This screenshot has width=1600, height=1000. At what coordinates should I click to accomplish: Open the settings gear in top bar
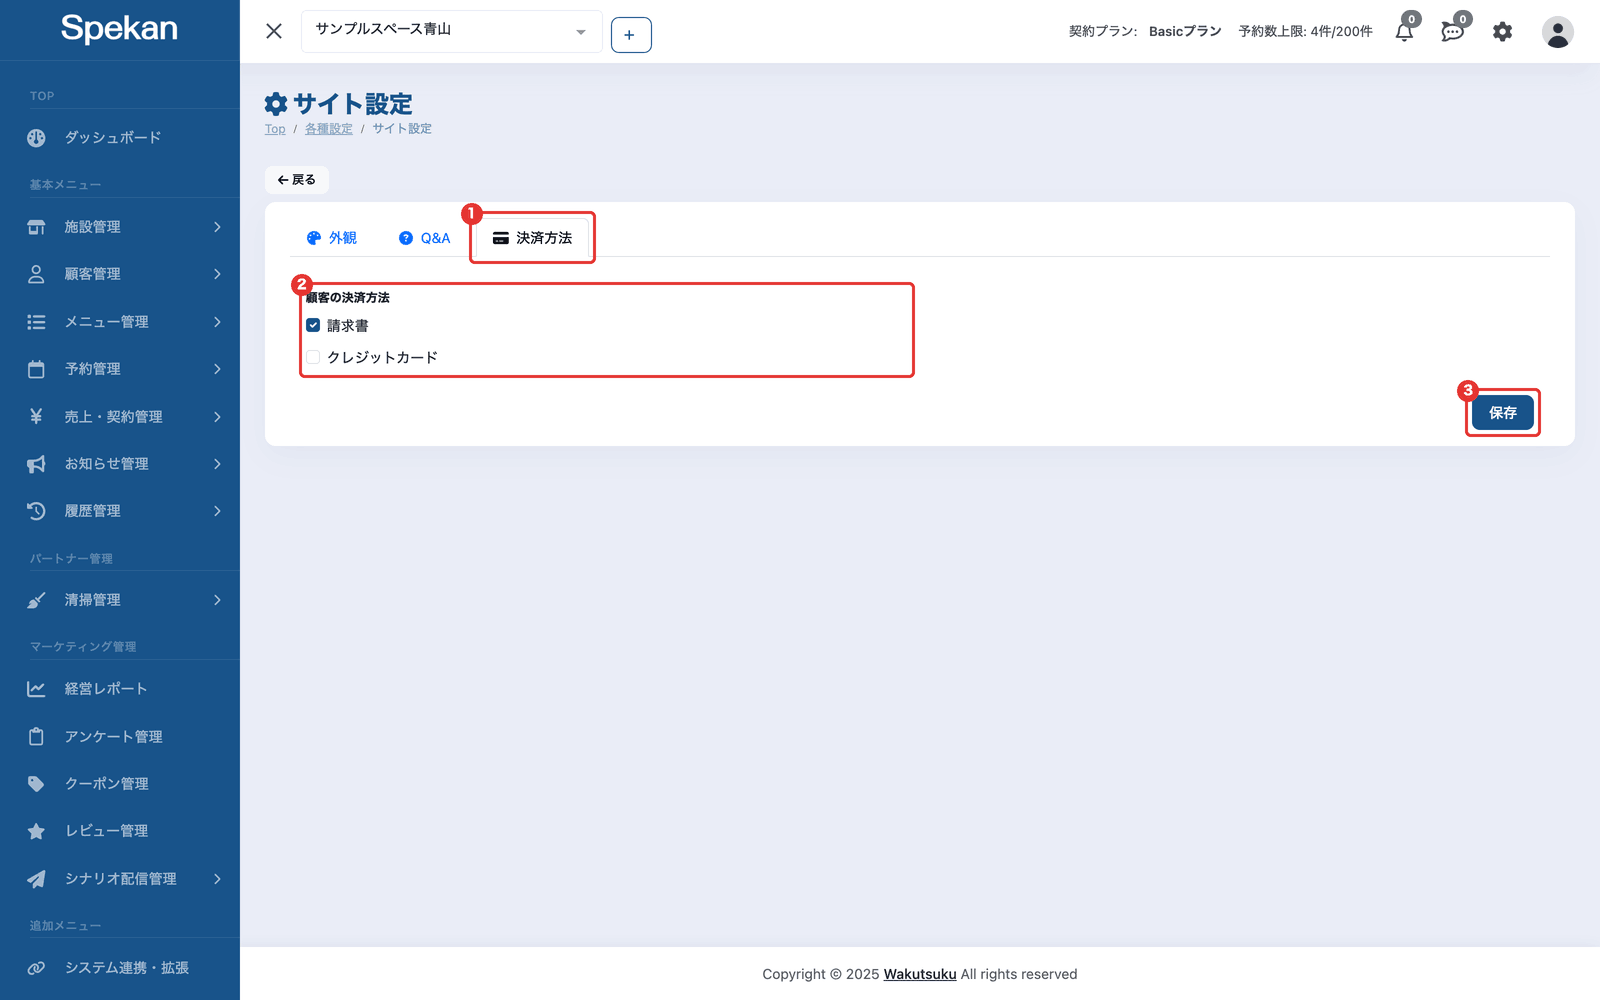point(1502,32)
